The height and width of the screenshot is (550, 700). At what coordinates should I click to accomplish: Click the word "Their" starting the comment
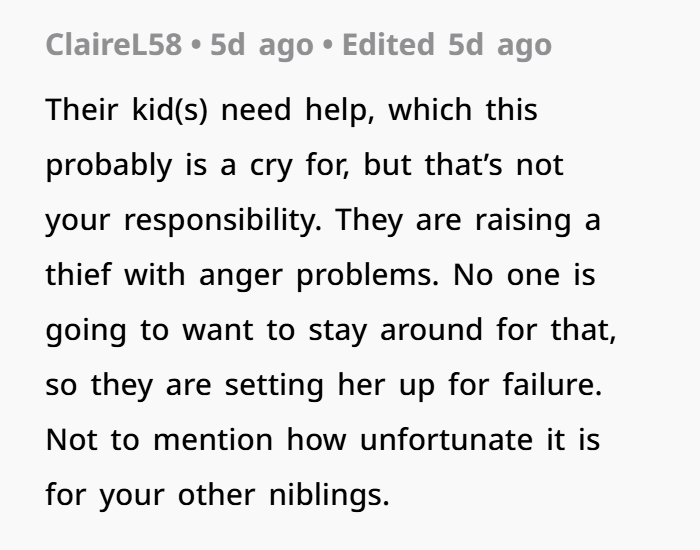[x=82, y=109]
